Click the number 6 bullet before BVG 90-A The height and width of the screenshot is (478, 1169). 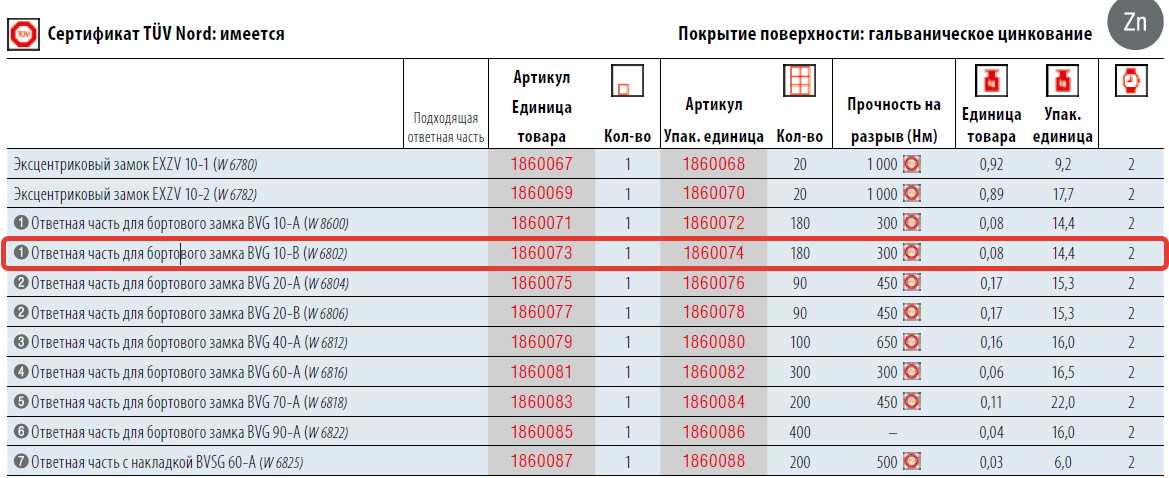tap(21, 433)
